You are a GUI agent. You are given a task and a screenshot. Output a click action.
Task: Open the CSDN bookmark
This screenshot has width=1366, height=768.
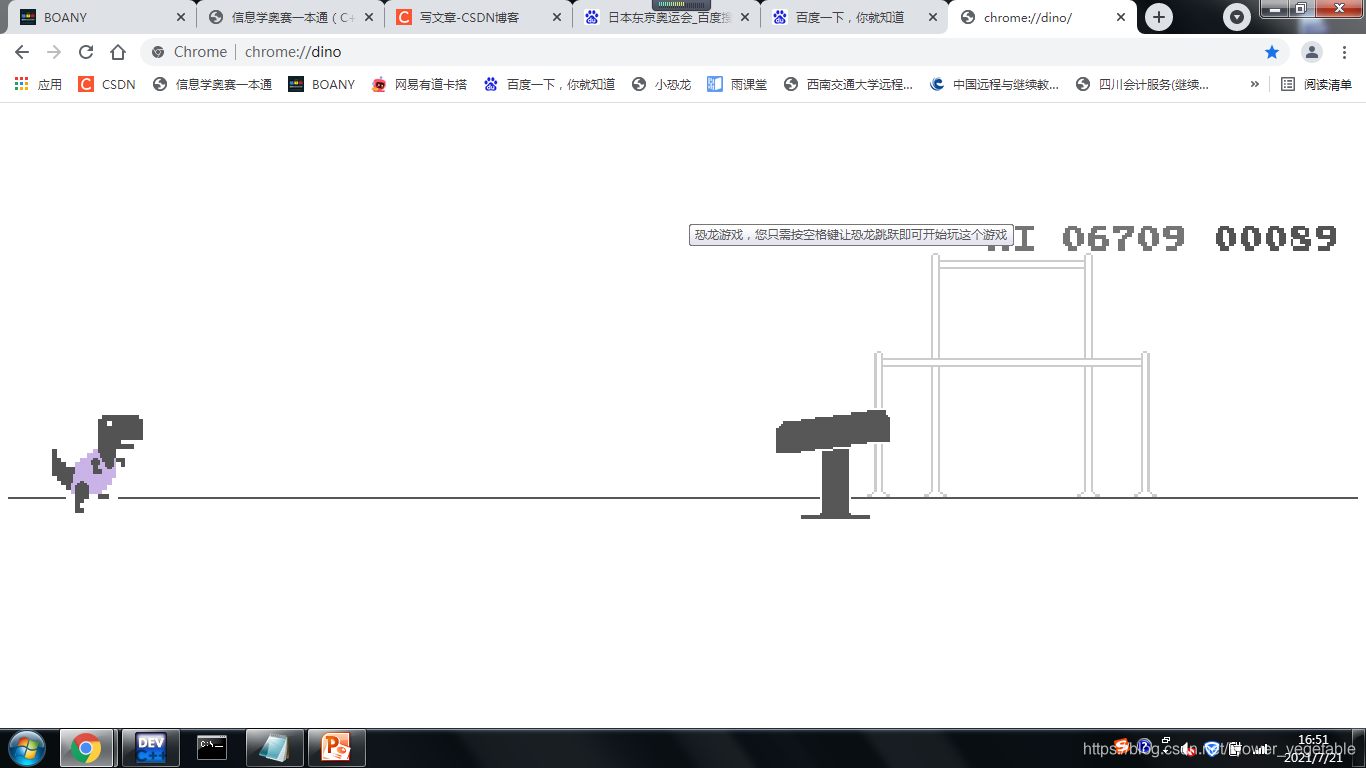pyautogui.click(x=107, y=84)
